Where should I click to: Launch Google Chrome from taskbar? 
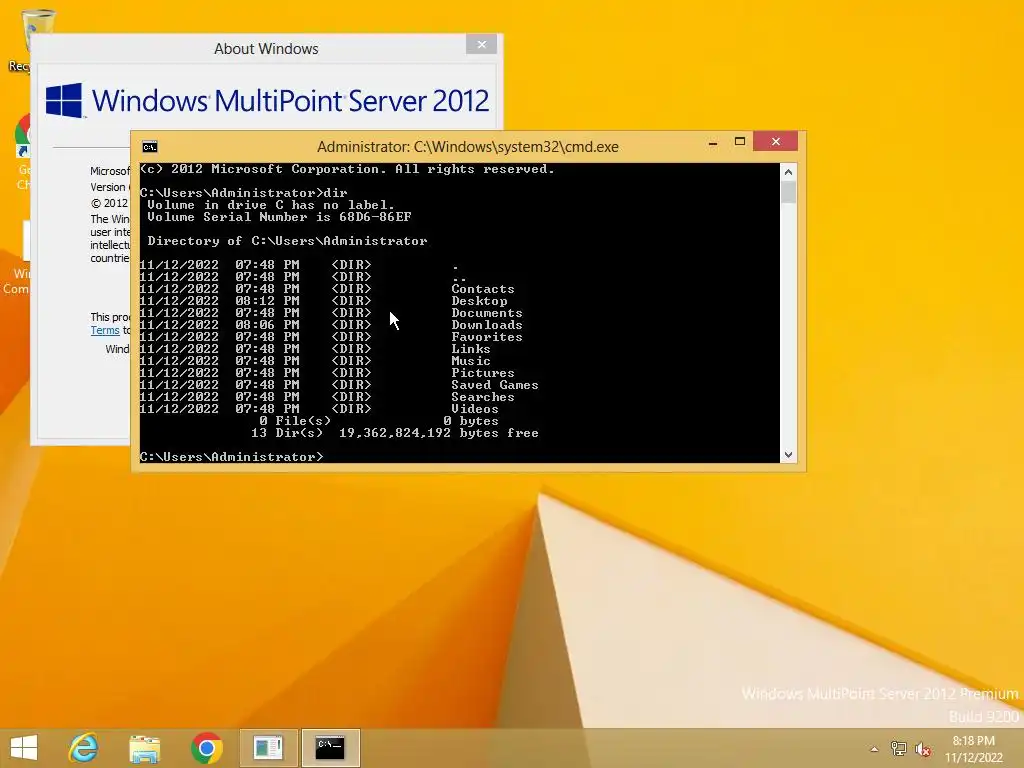tap(206, 748)
